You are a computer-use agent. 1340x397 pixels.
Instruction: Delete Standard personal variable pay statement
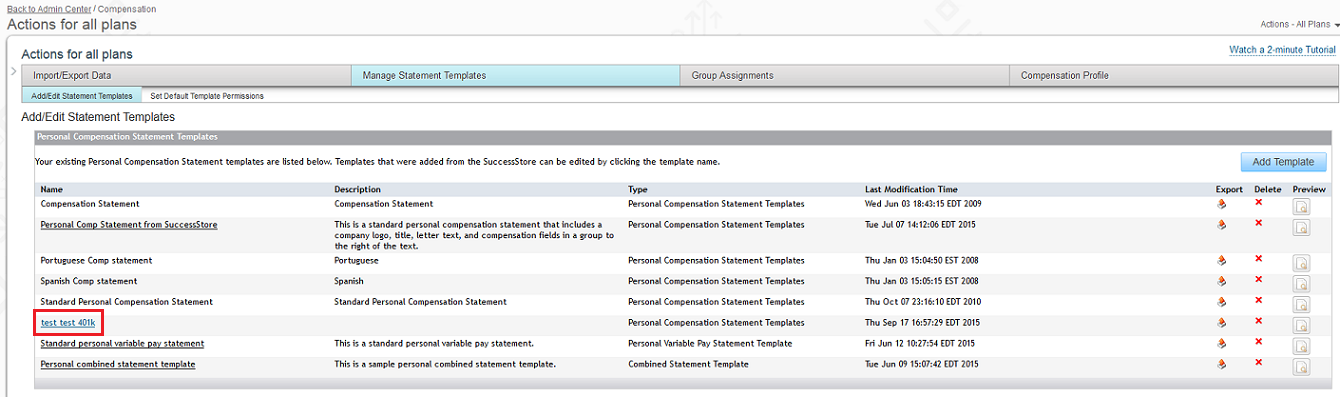tap(1258, 342)
